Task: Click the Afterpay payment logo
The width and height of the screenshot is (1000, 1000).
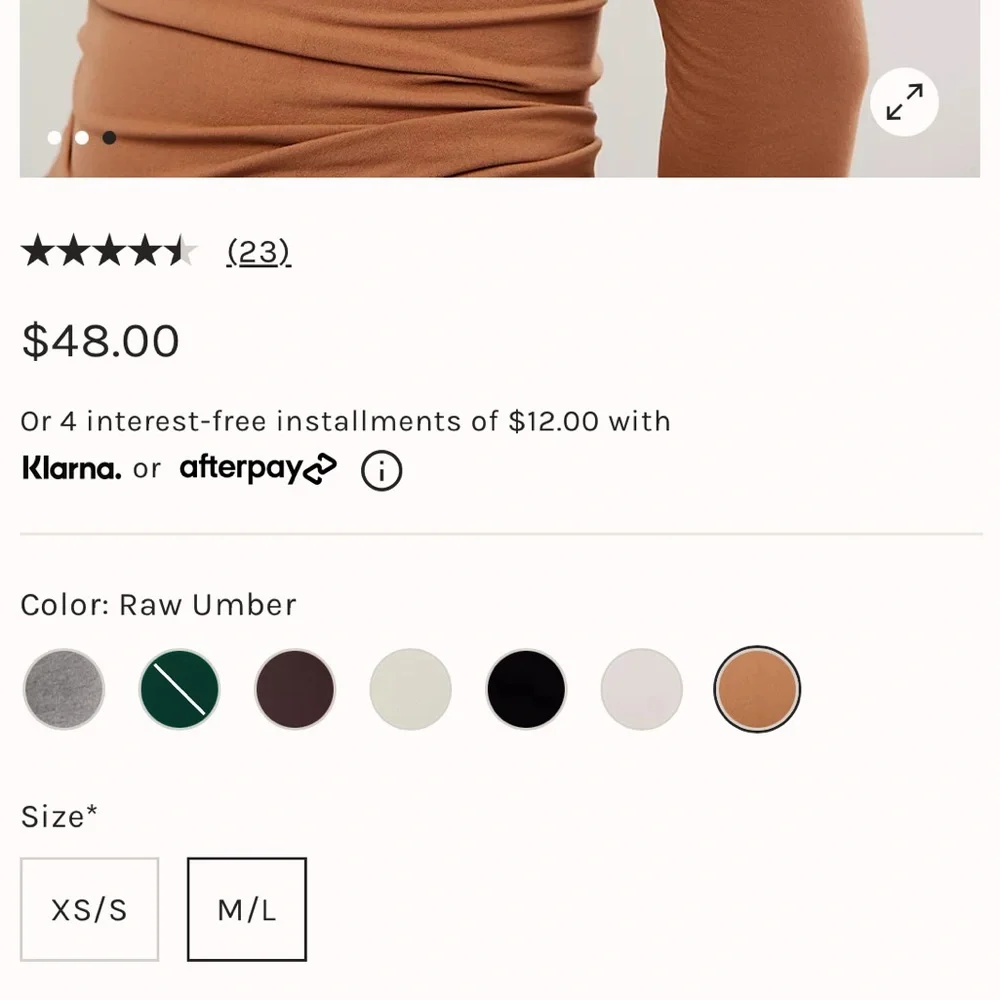Action: tap(243, 468)
